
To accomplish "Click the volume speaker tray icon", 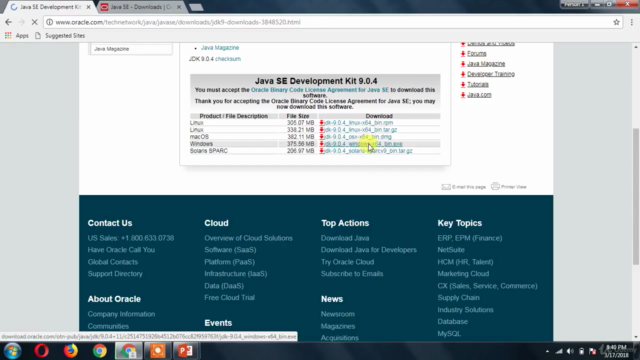I will pos(570,351).
